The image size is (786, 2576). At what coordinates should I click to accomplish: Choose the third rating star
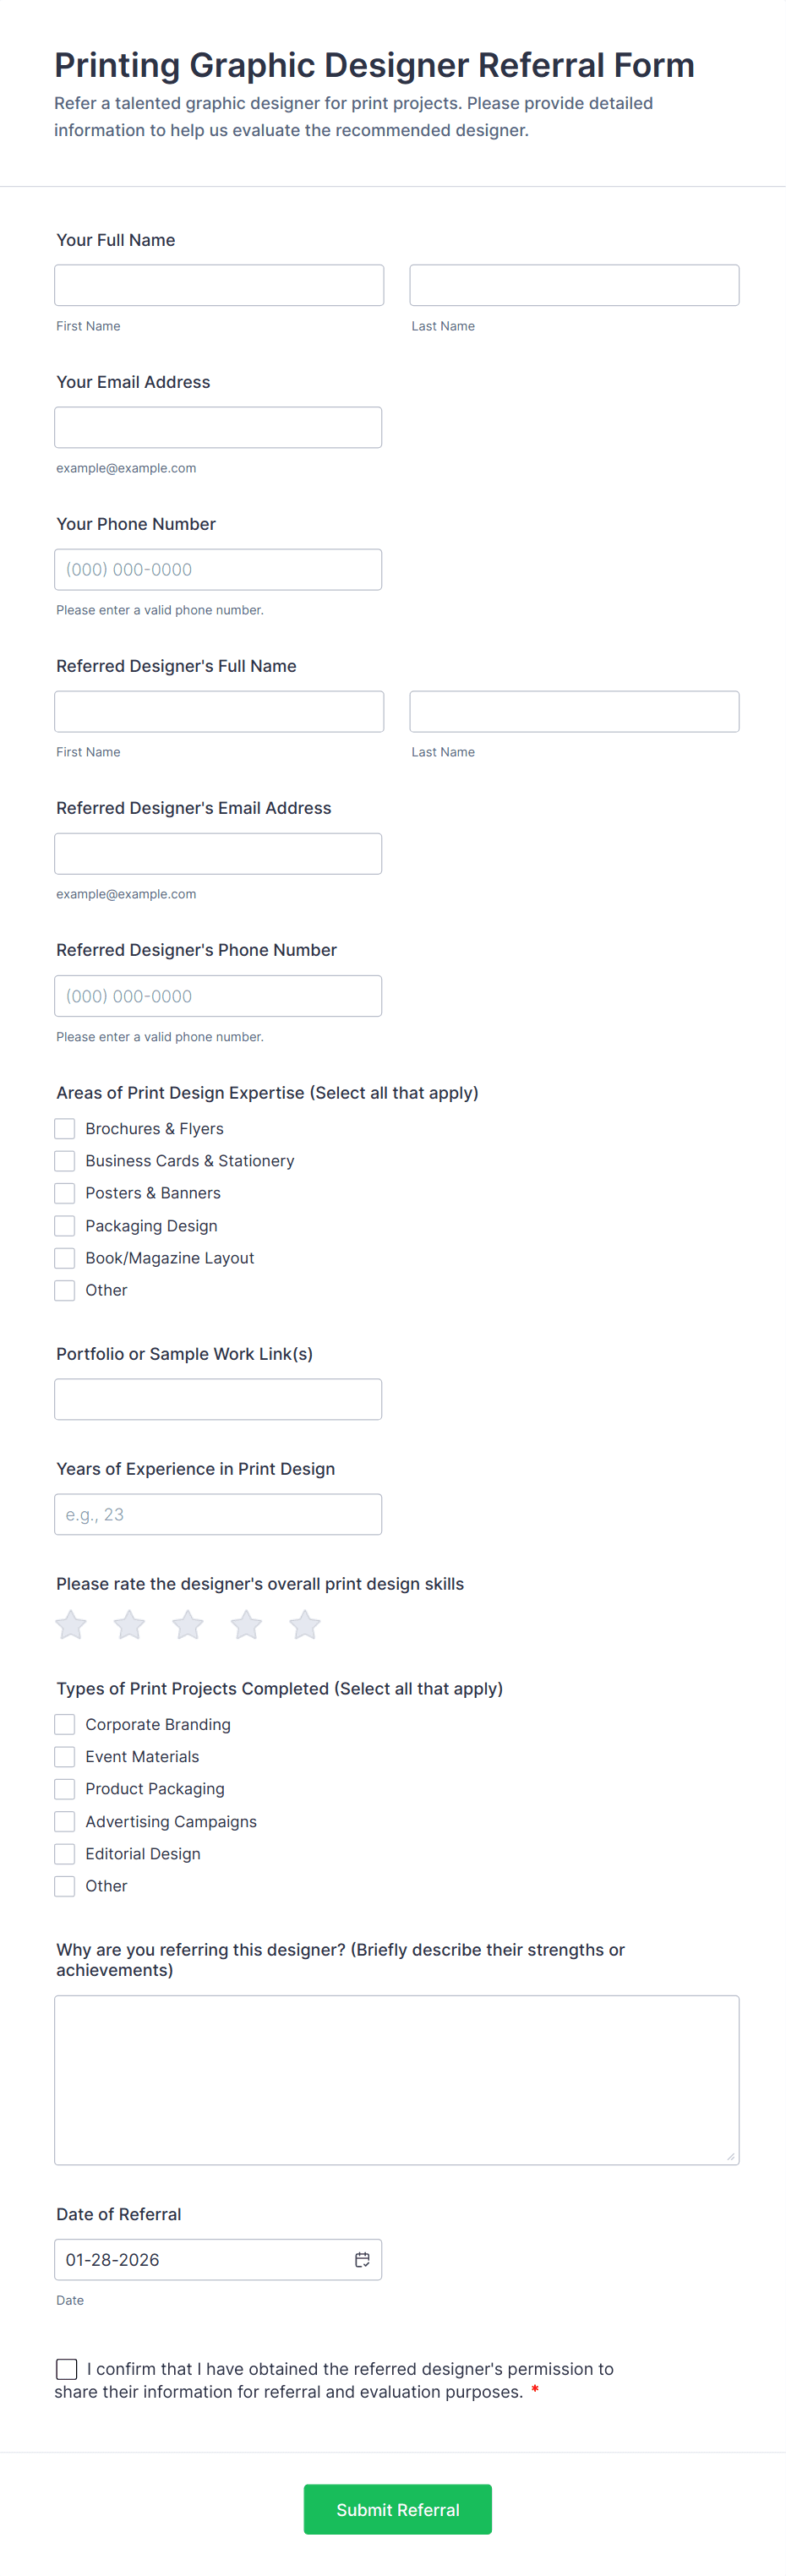click(x=188, y=1625)
